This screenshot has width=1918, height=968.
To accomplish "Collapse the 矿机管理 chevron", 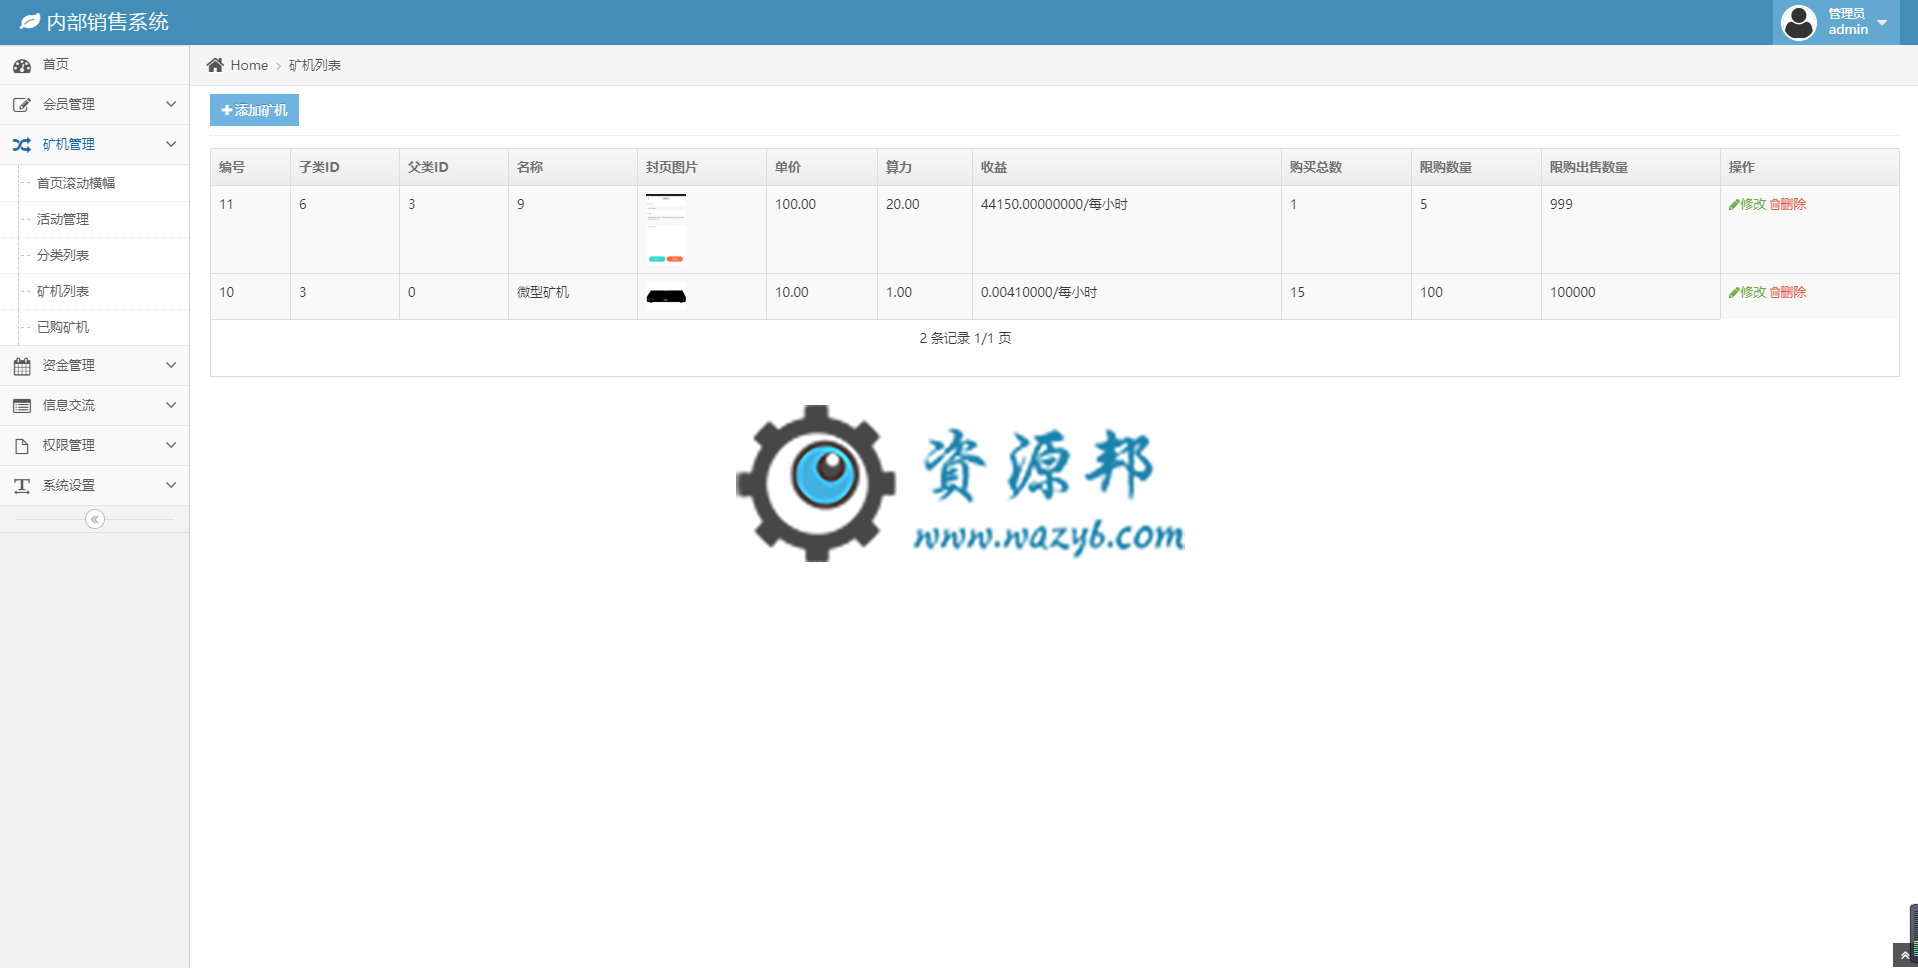I will [171, 144].
